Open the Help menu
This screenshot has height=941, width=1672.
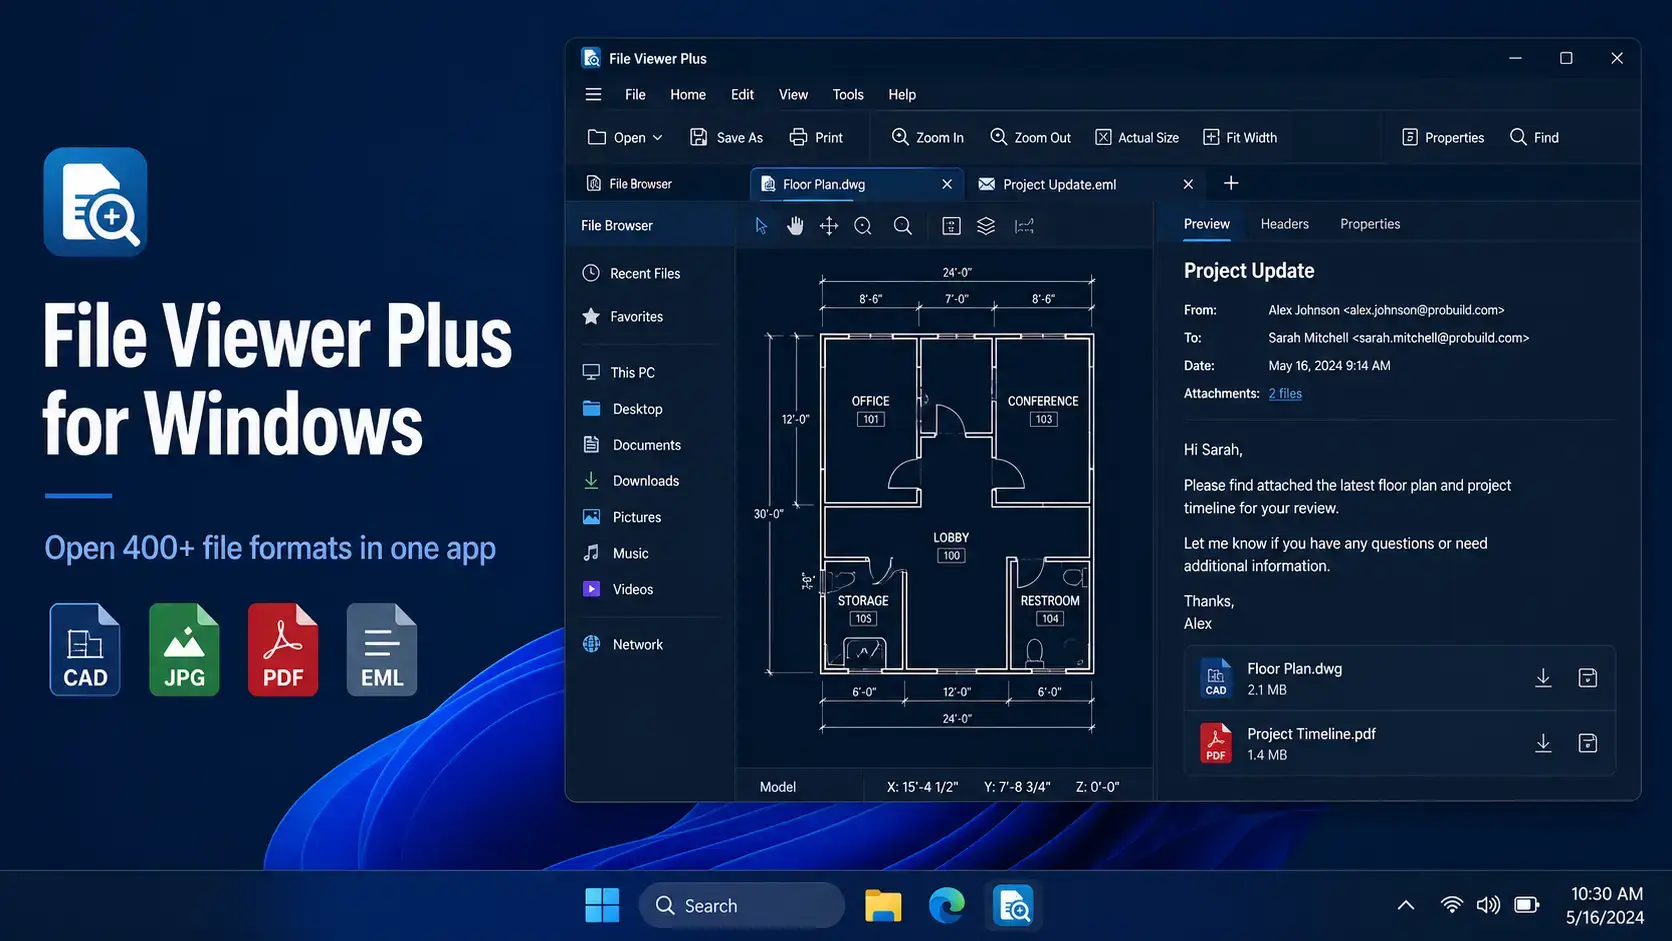coord(902,94)
